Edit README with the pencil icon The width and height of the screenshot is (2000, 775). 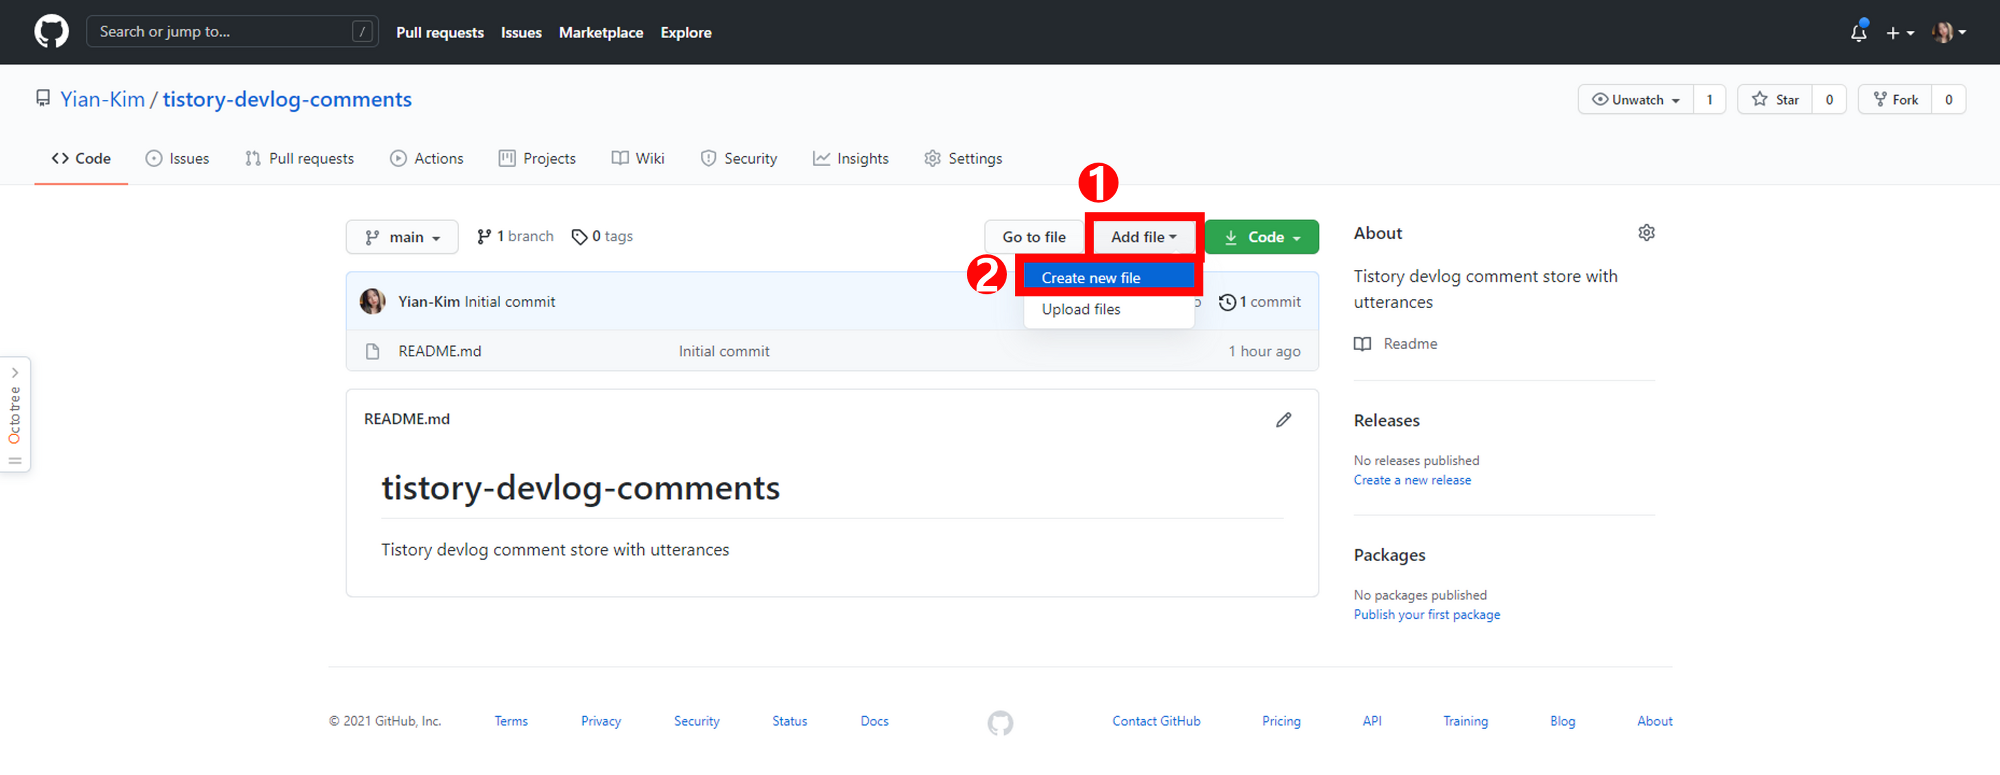(x=1284, y=419)
